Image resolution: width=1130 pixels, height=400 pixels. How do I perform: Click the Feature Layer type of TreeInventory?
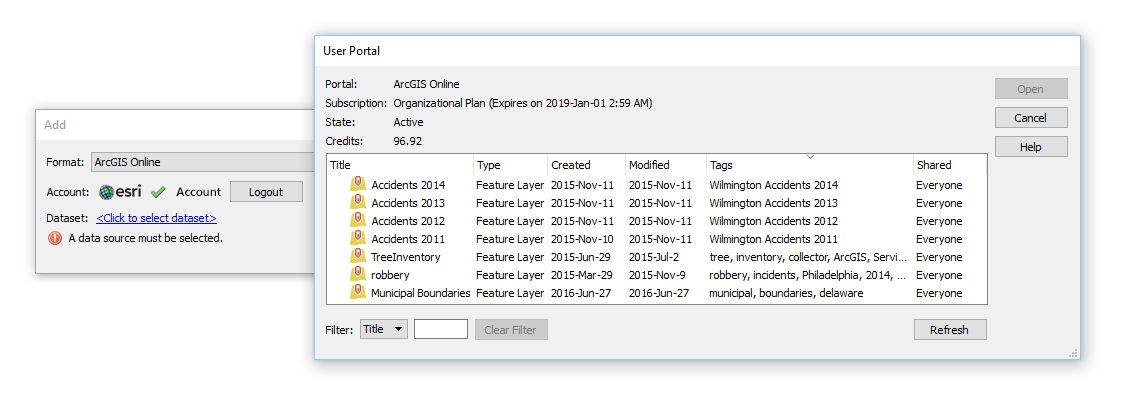click(510, 257)
